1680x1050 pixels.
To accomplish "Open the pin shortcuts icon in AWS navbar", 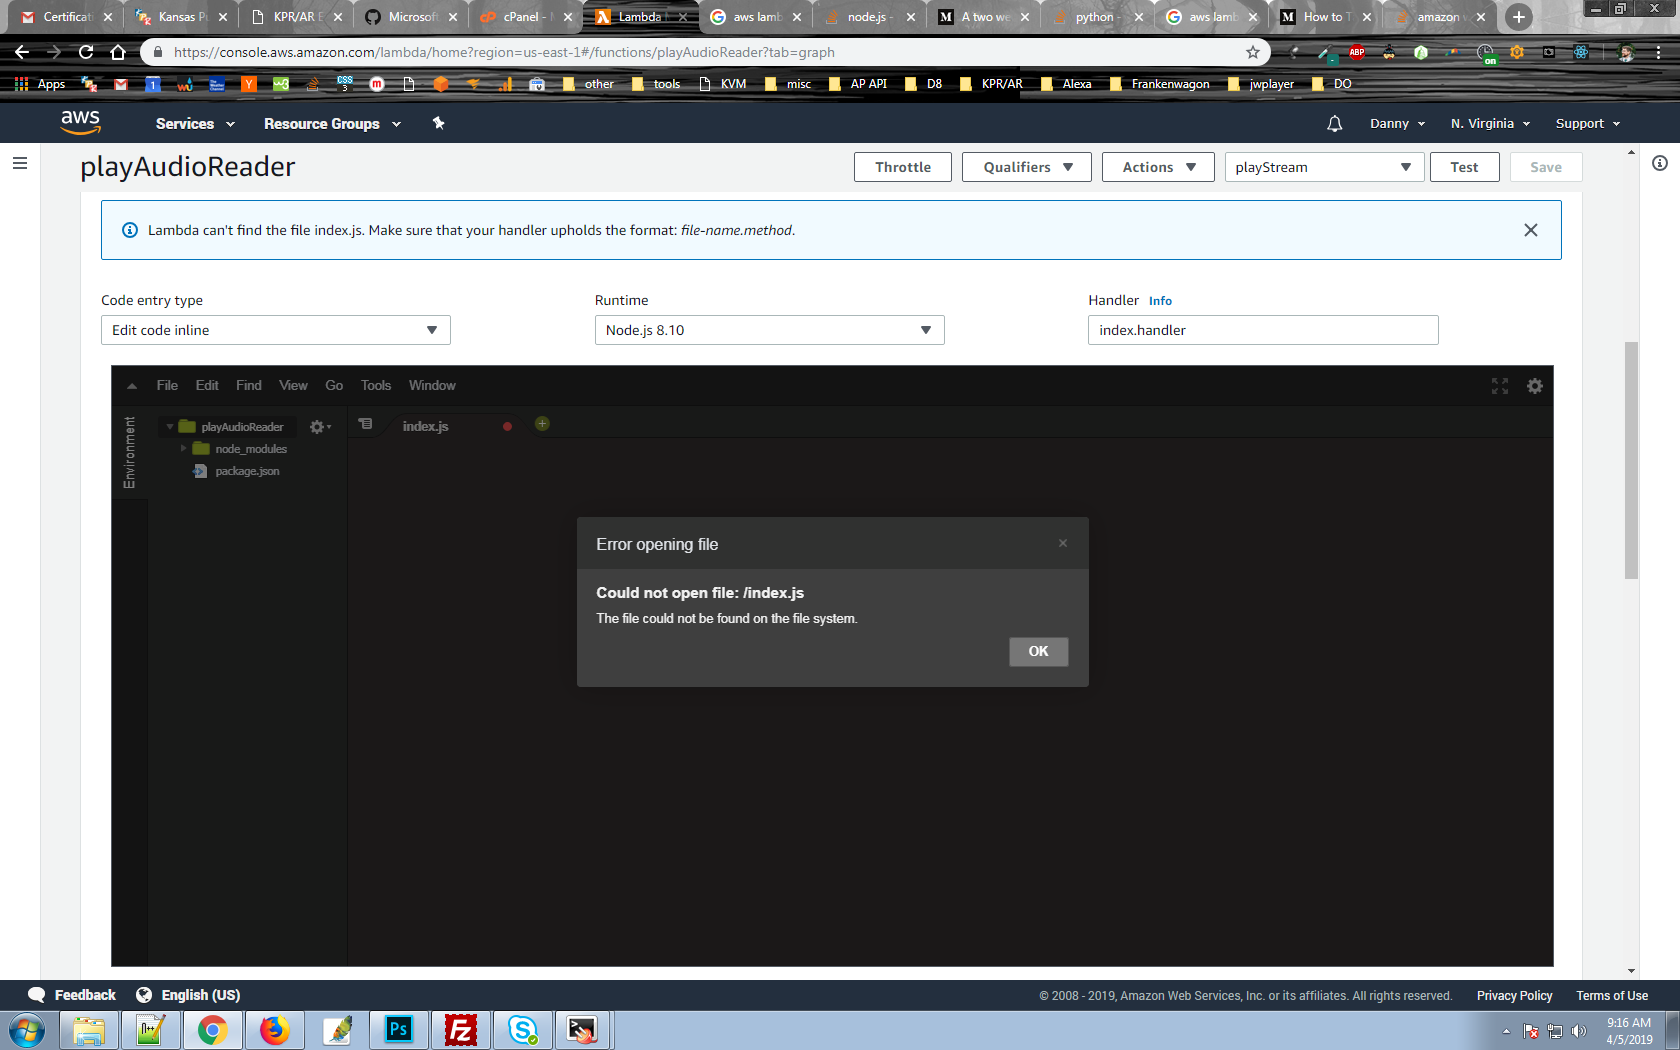I will coord(438,123).
